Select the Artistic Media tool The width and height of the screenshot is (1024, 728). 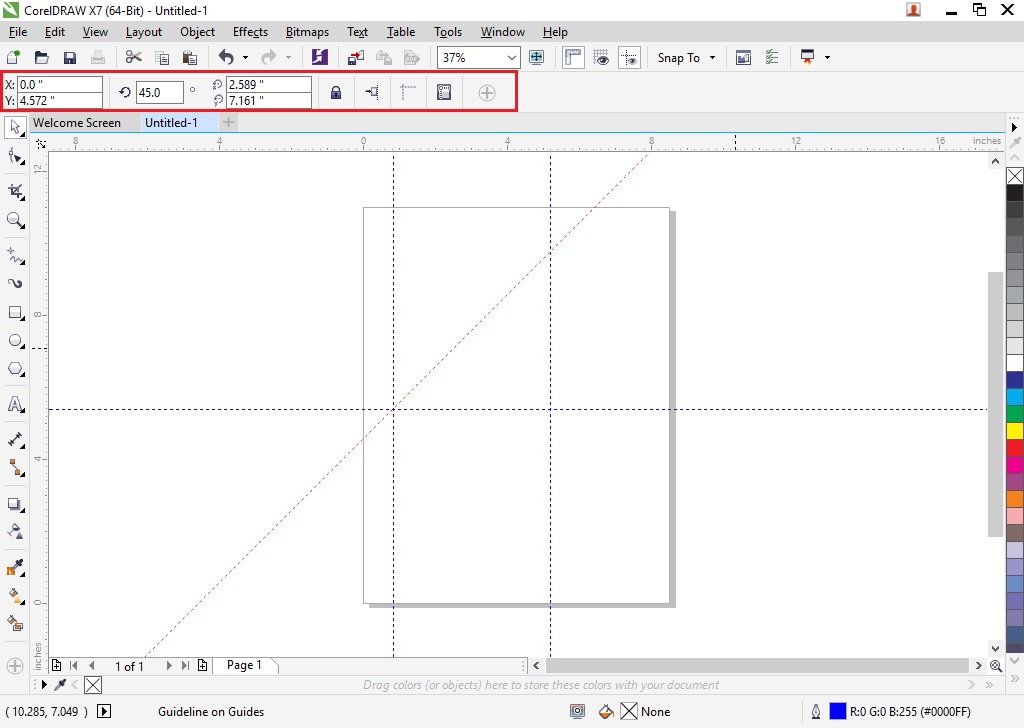15,283
